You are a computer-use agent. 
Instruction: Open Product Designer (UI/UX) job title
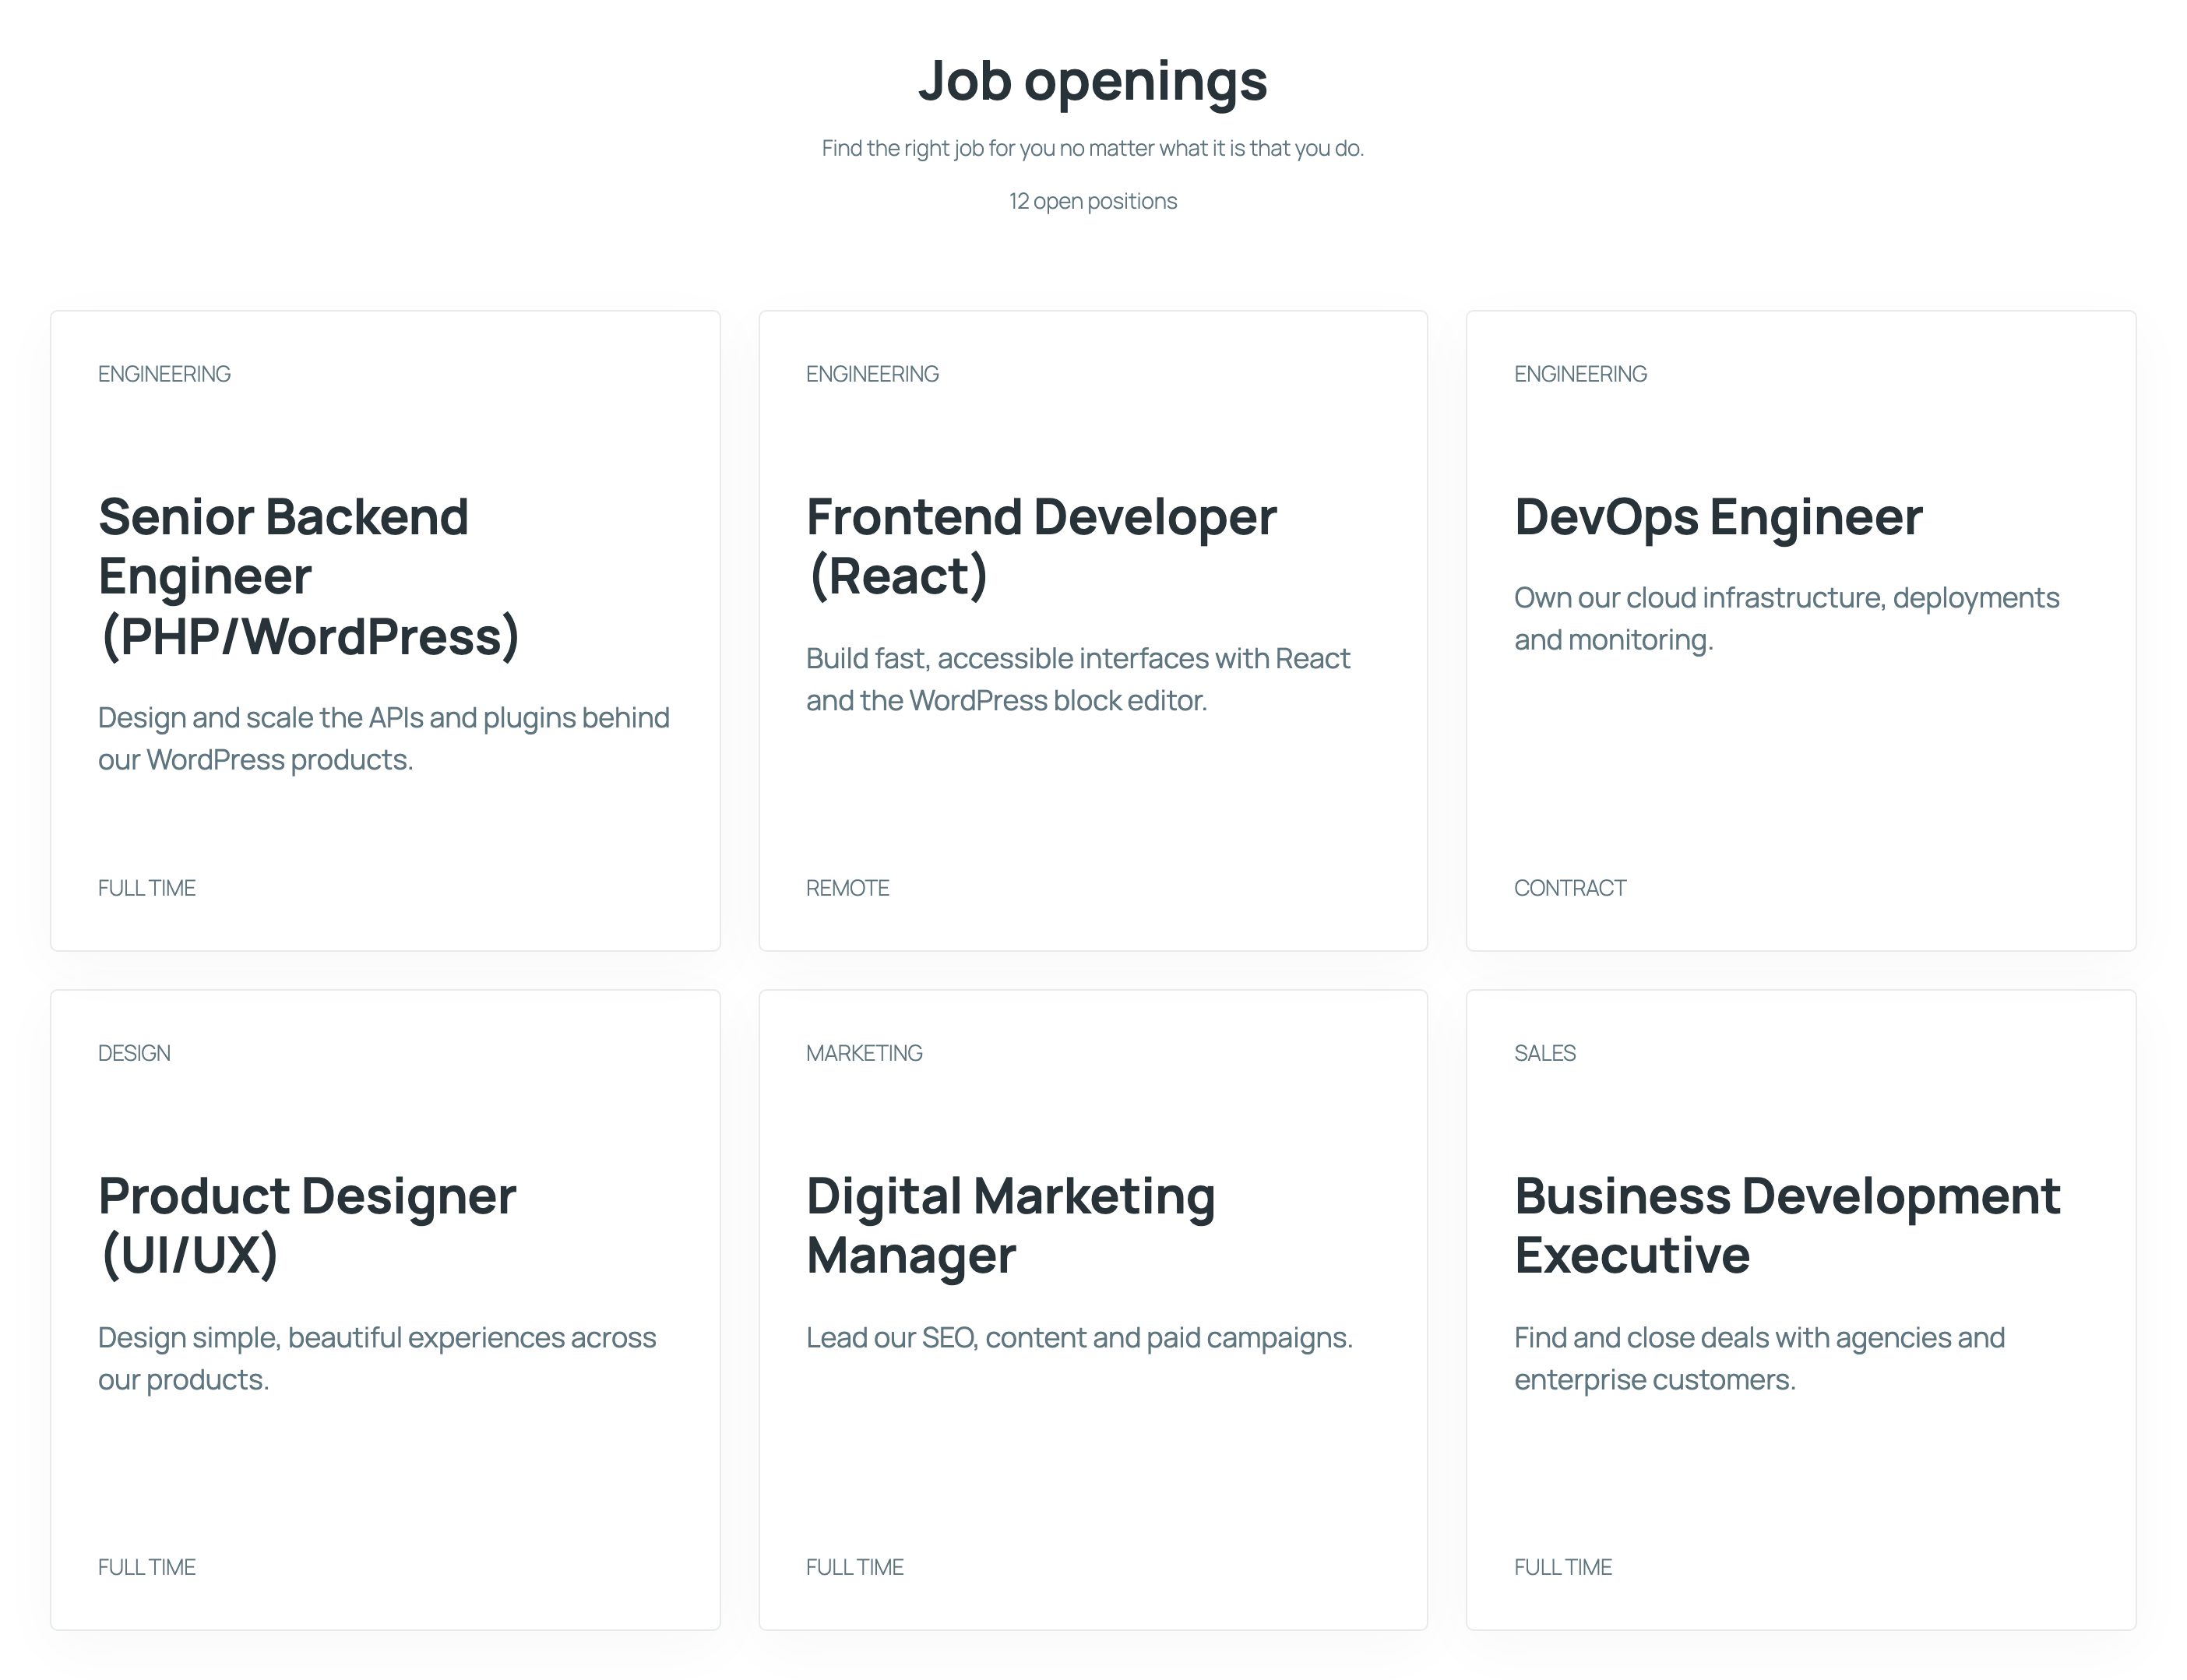pos(307,1226)
